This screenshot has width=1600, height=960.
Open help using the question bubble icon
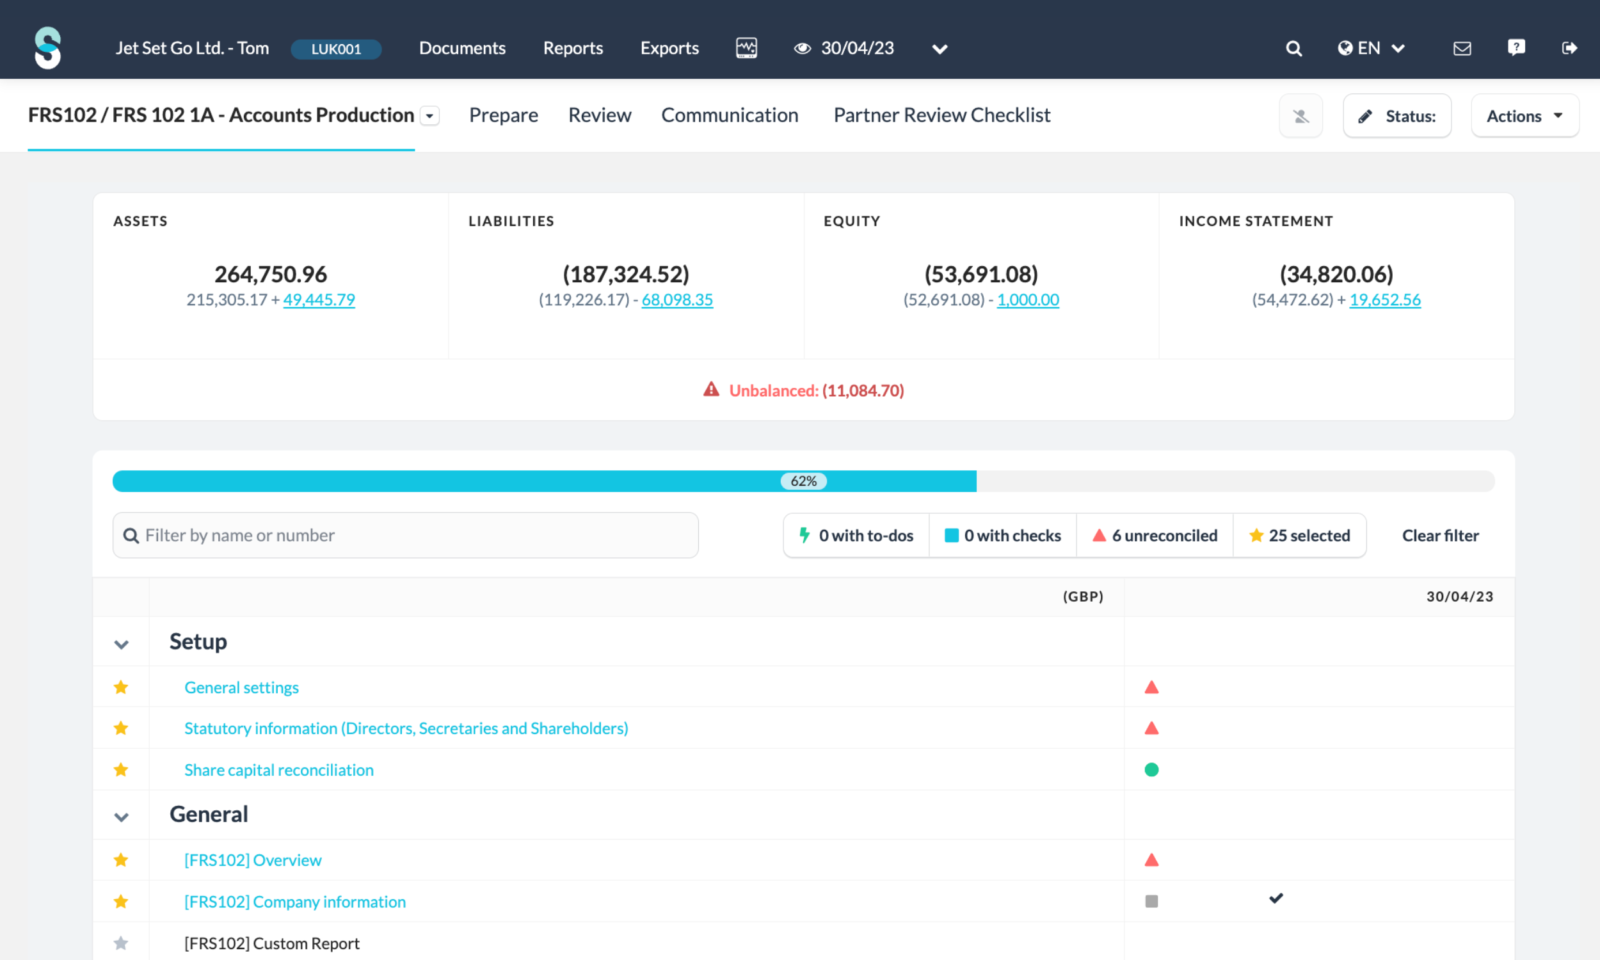point(1516,47)
